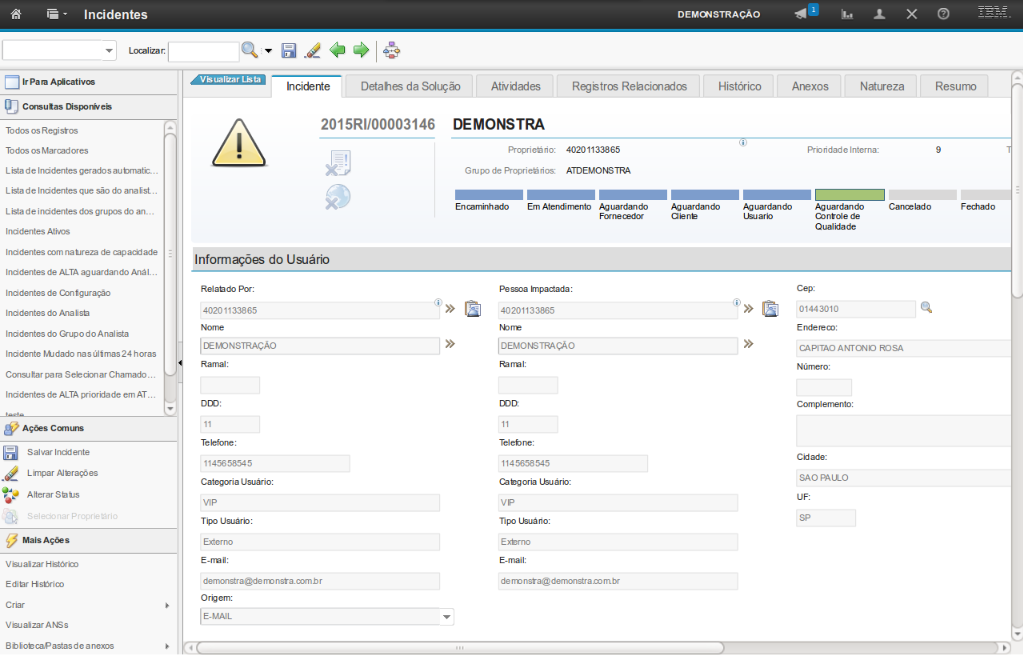Open detail menu chevrons beside Pessoa Impactada
This screenshot has height=655, width=1023.
748,309
